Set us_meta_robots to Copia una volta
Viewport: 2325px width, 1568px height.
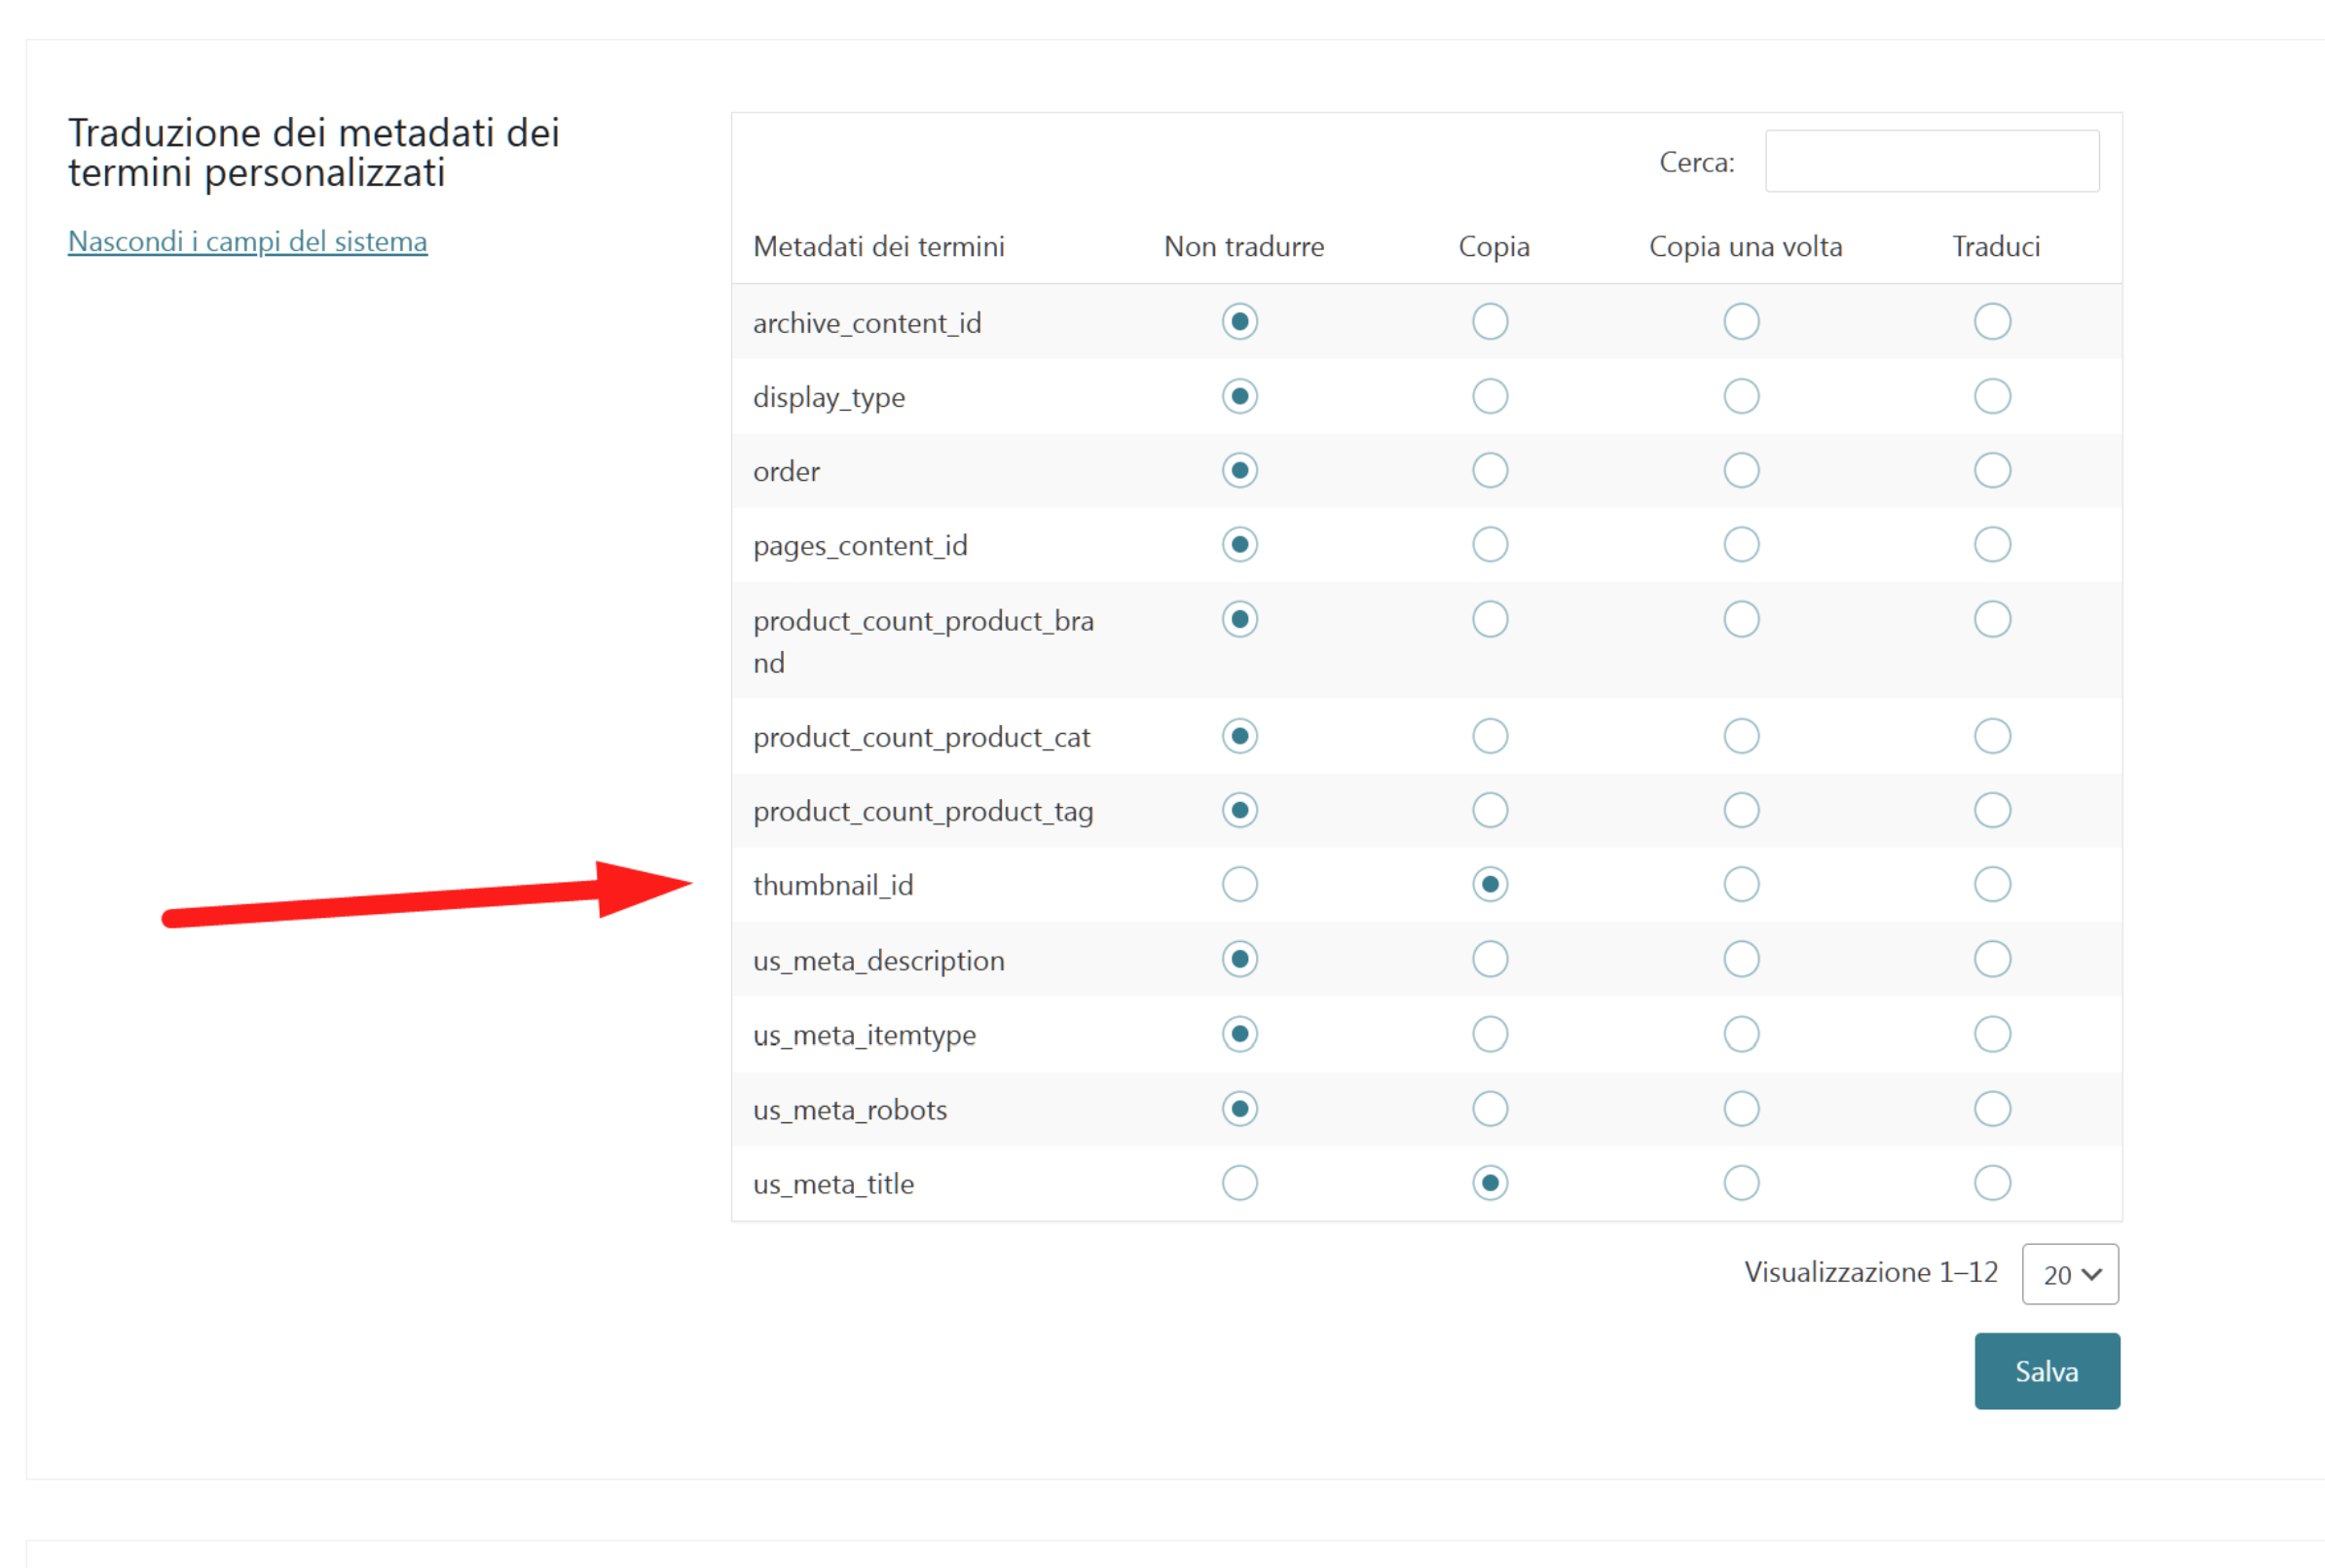coord(1741,1109)
